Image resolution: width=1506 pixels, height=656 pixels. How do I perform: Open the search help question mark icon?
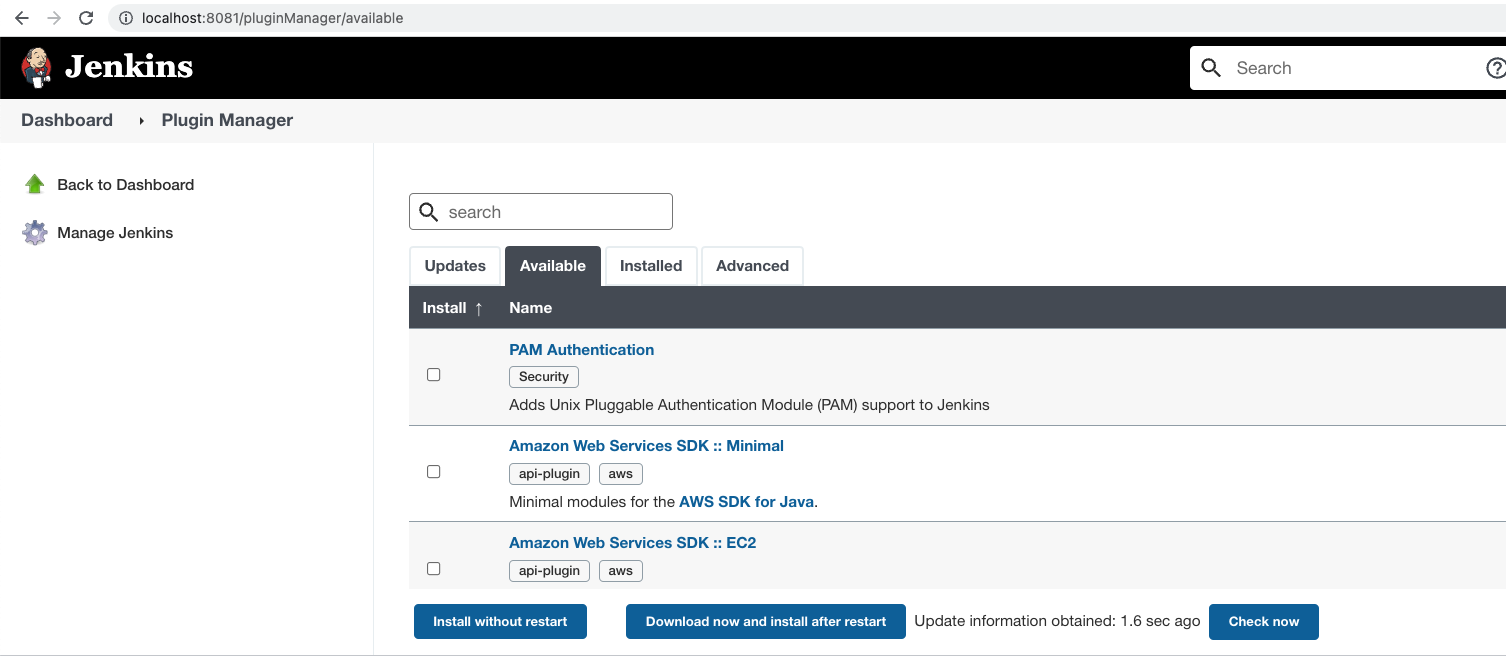click(x=1496, y=68)
